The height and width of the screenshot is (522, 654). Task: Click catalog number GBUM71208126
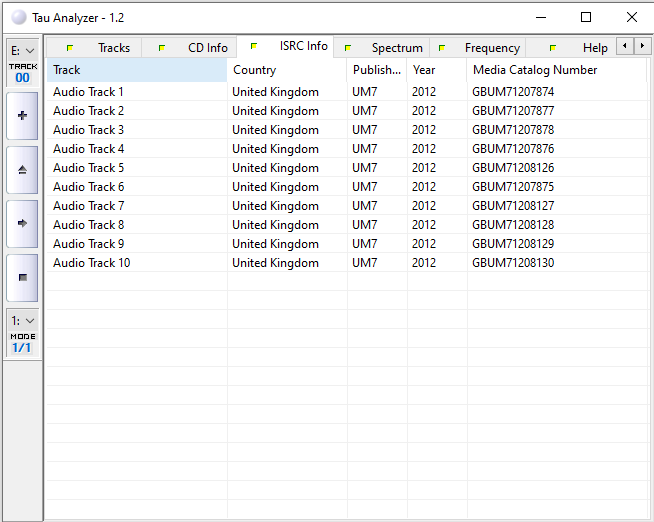[513, 168]
